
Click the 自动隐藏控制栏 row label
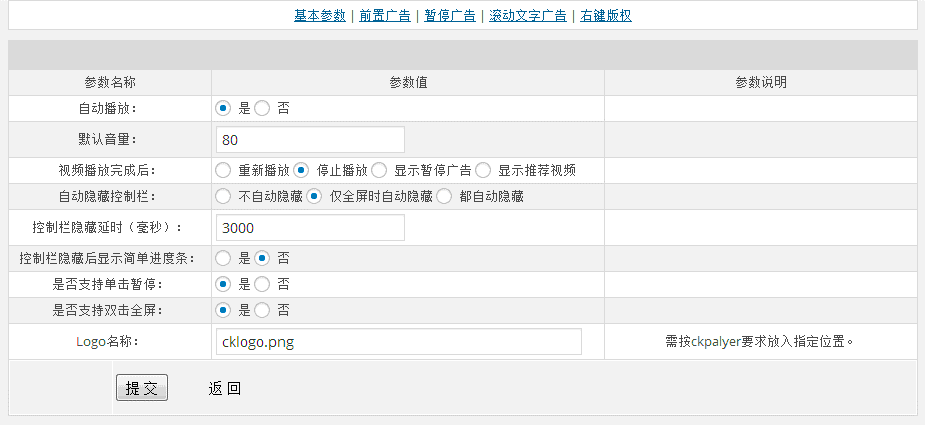pyautogui.click(x=107, y=197)
